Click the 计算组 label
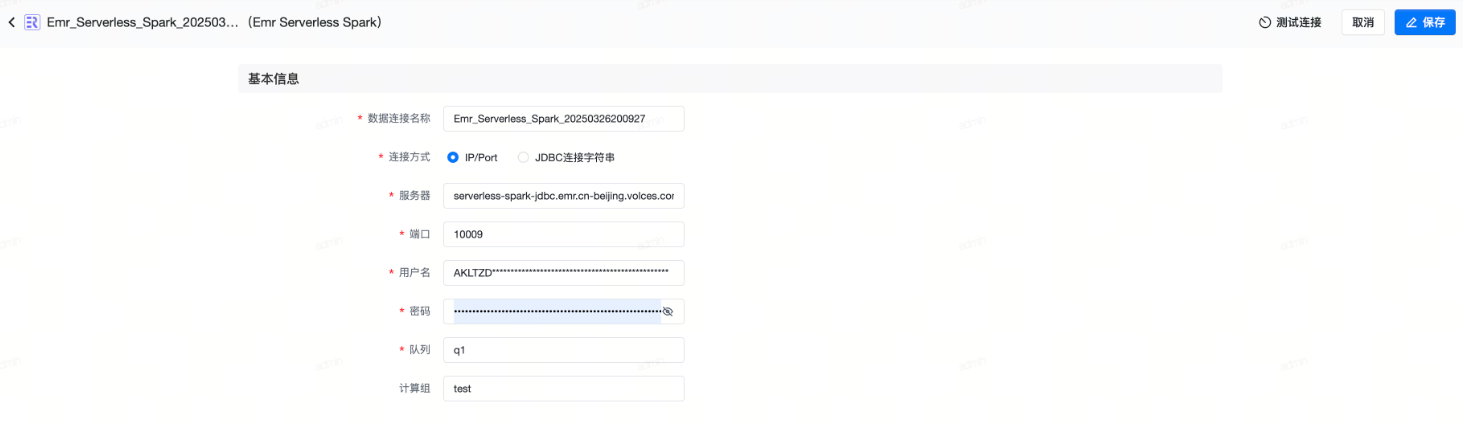 pyautogui.click(x=414, y=389)
